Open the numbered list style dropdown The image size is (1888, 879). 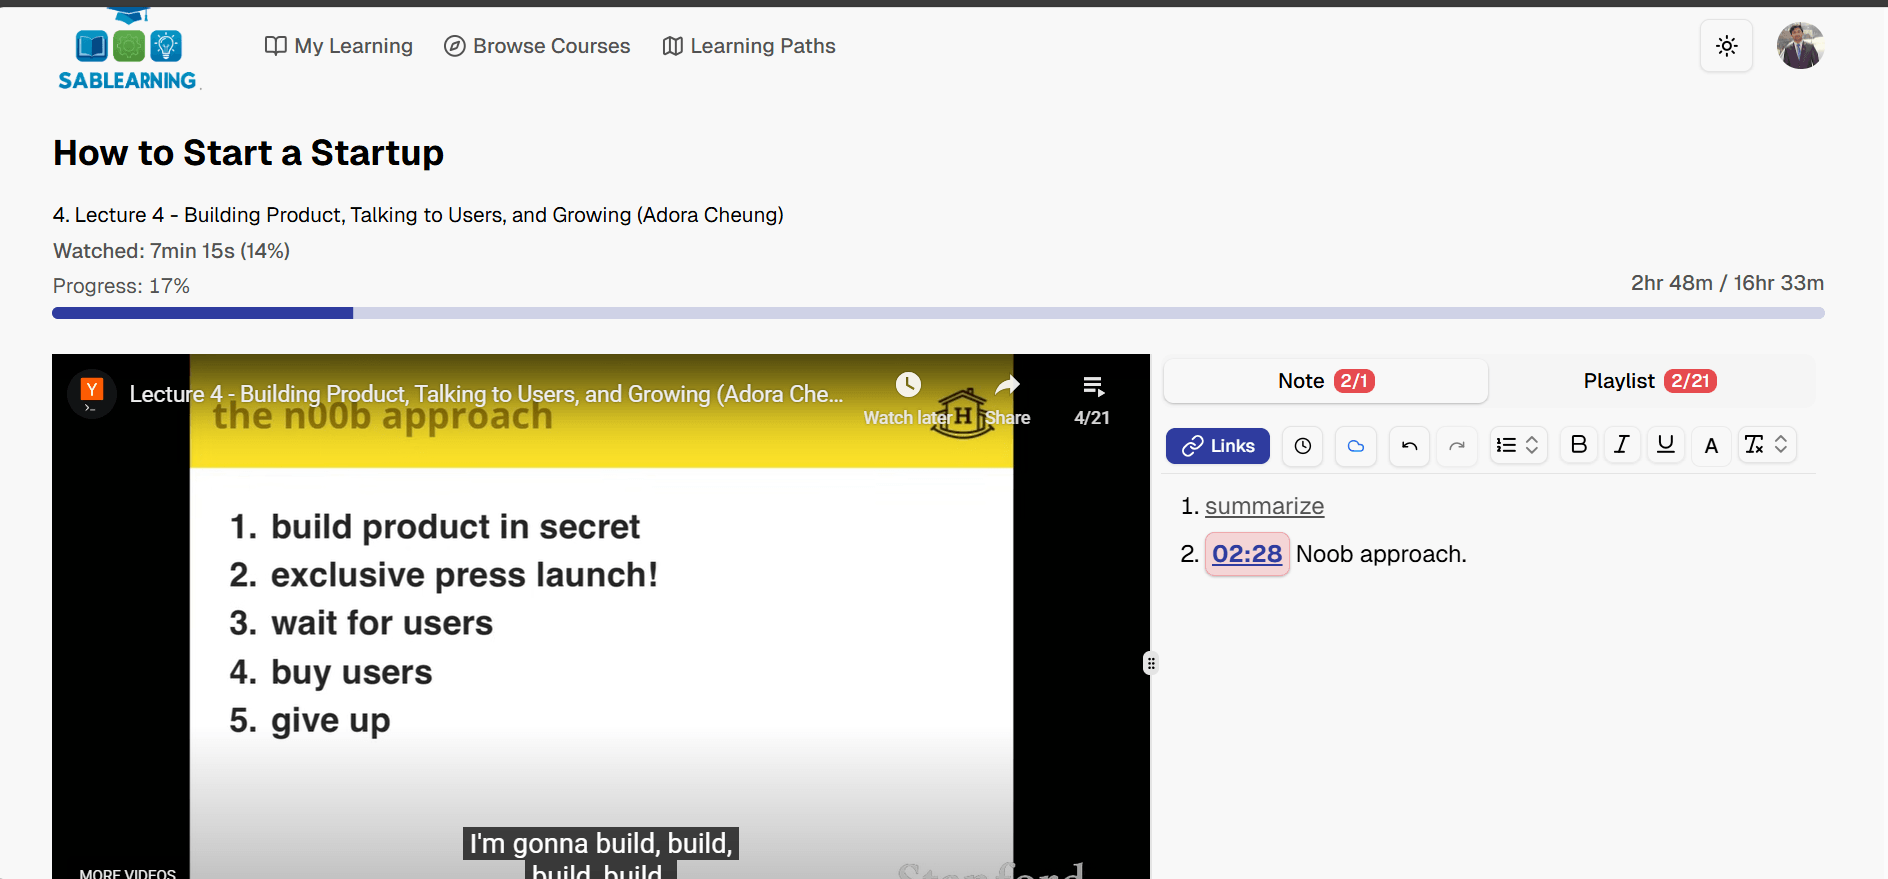[x=1517, y=446]
